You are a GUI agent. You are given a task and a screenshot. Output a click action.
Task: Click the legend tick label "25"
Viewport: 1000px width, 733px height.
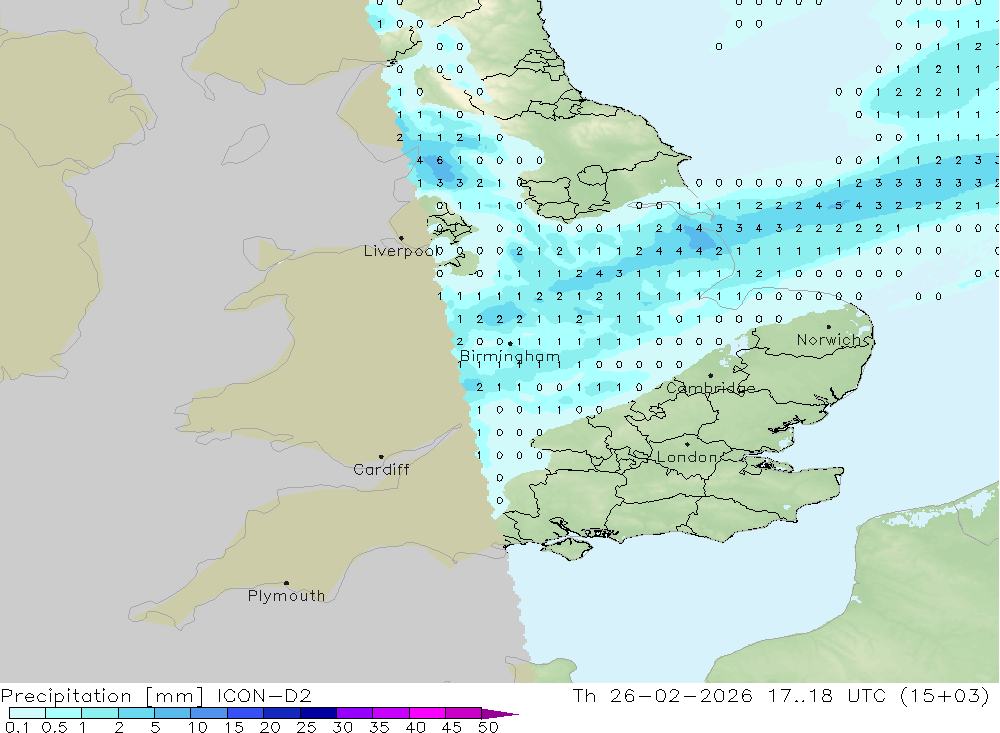pos(306,727)
